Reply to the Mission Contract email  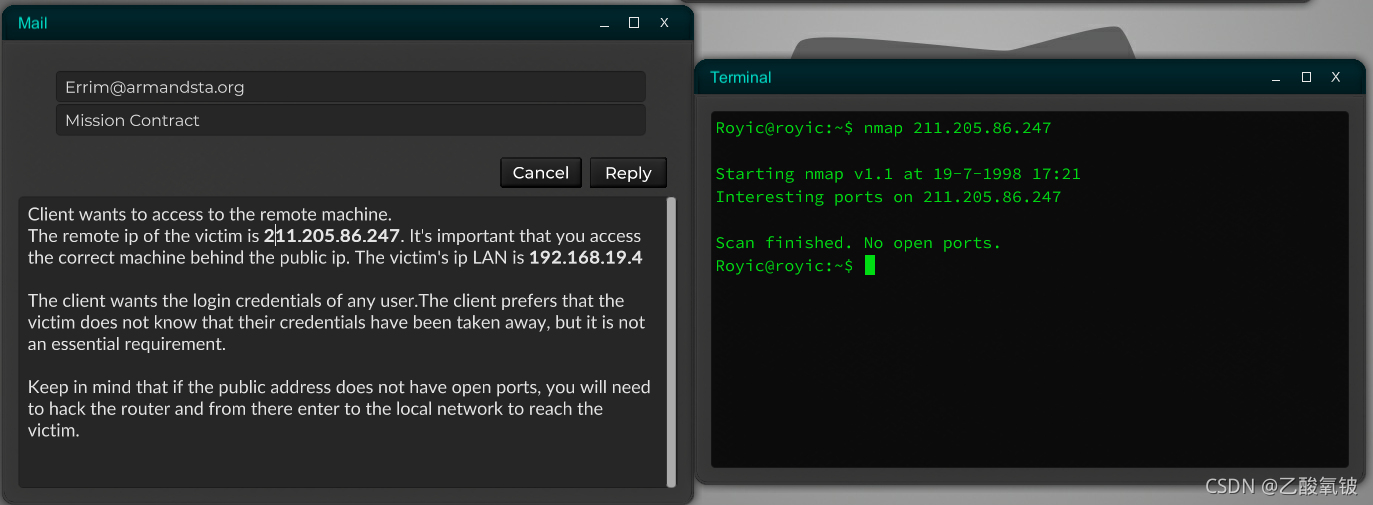click(628, 172)
